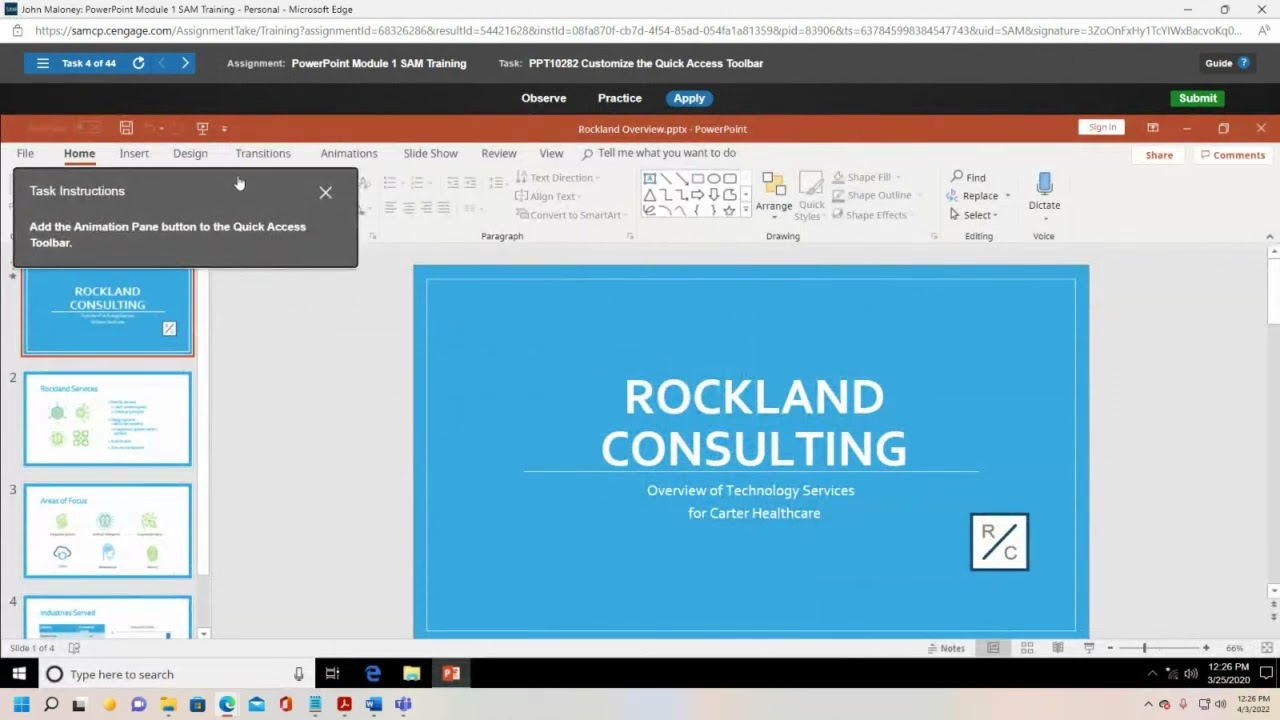The image size is (1280, 720).
Task: Close the Task Instructions panel
Action: tap(325, 192)
